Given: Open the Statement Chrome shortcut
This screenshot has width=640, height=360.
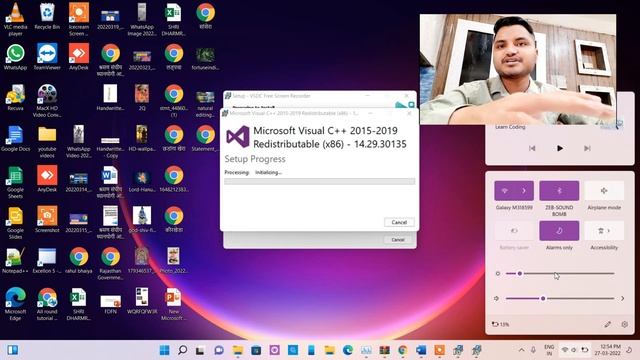Looking at the screenshot, I should [x=205, y=139].
